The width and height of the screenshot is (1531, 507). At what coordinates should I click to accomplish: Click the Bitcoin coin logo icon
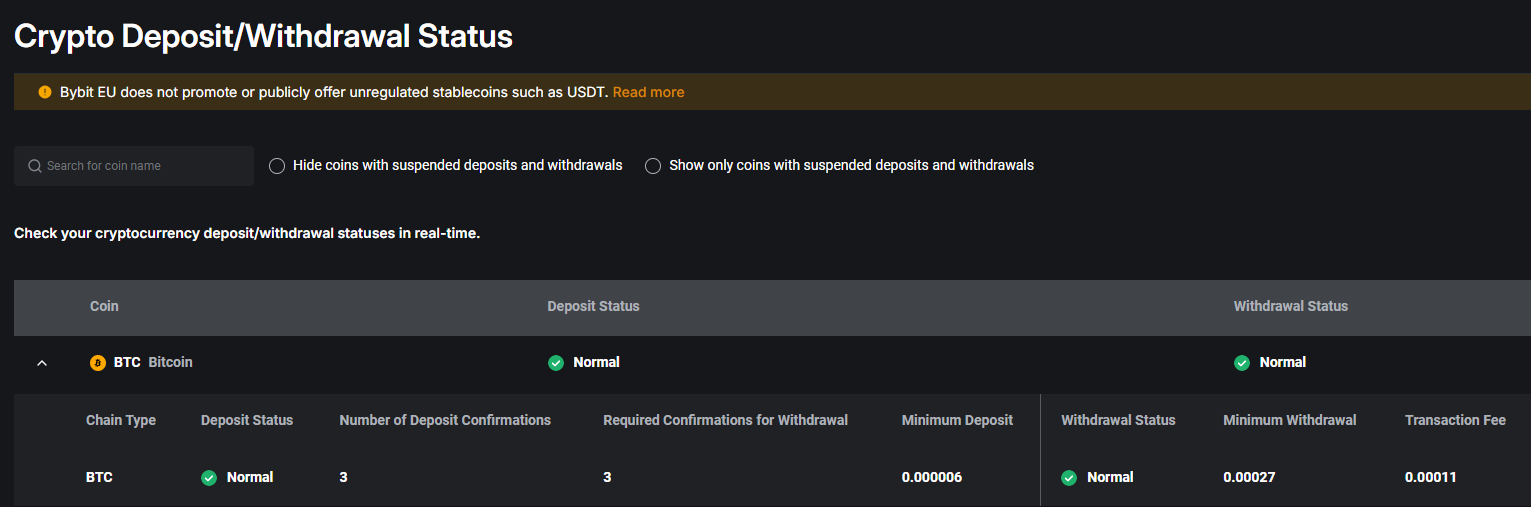[98, 363]
